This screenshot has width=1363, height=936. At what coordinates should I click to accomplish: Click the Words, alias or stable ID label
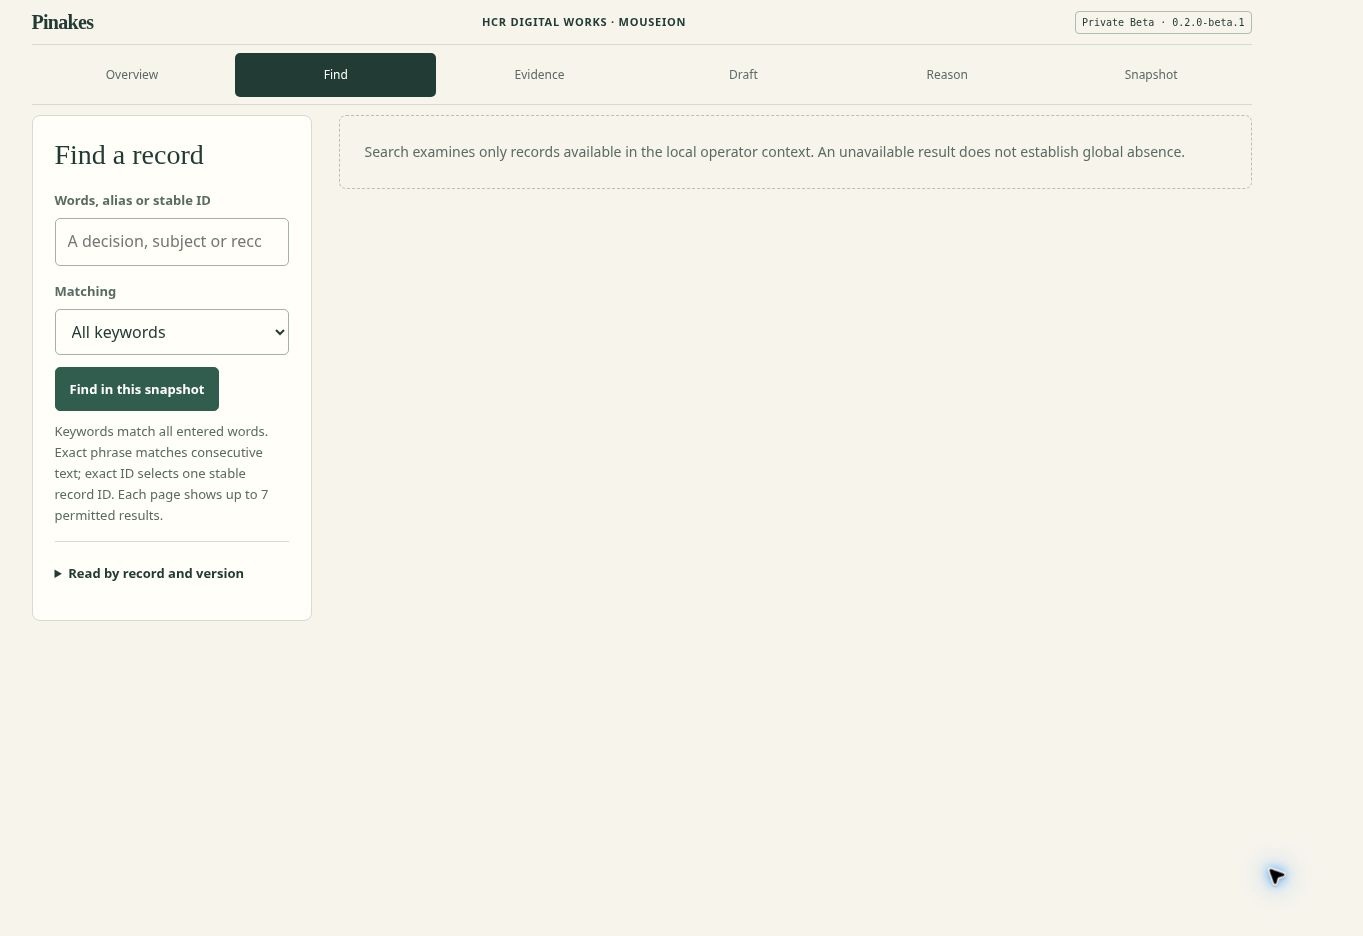132,200
